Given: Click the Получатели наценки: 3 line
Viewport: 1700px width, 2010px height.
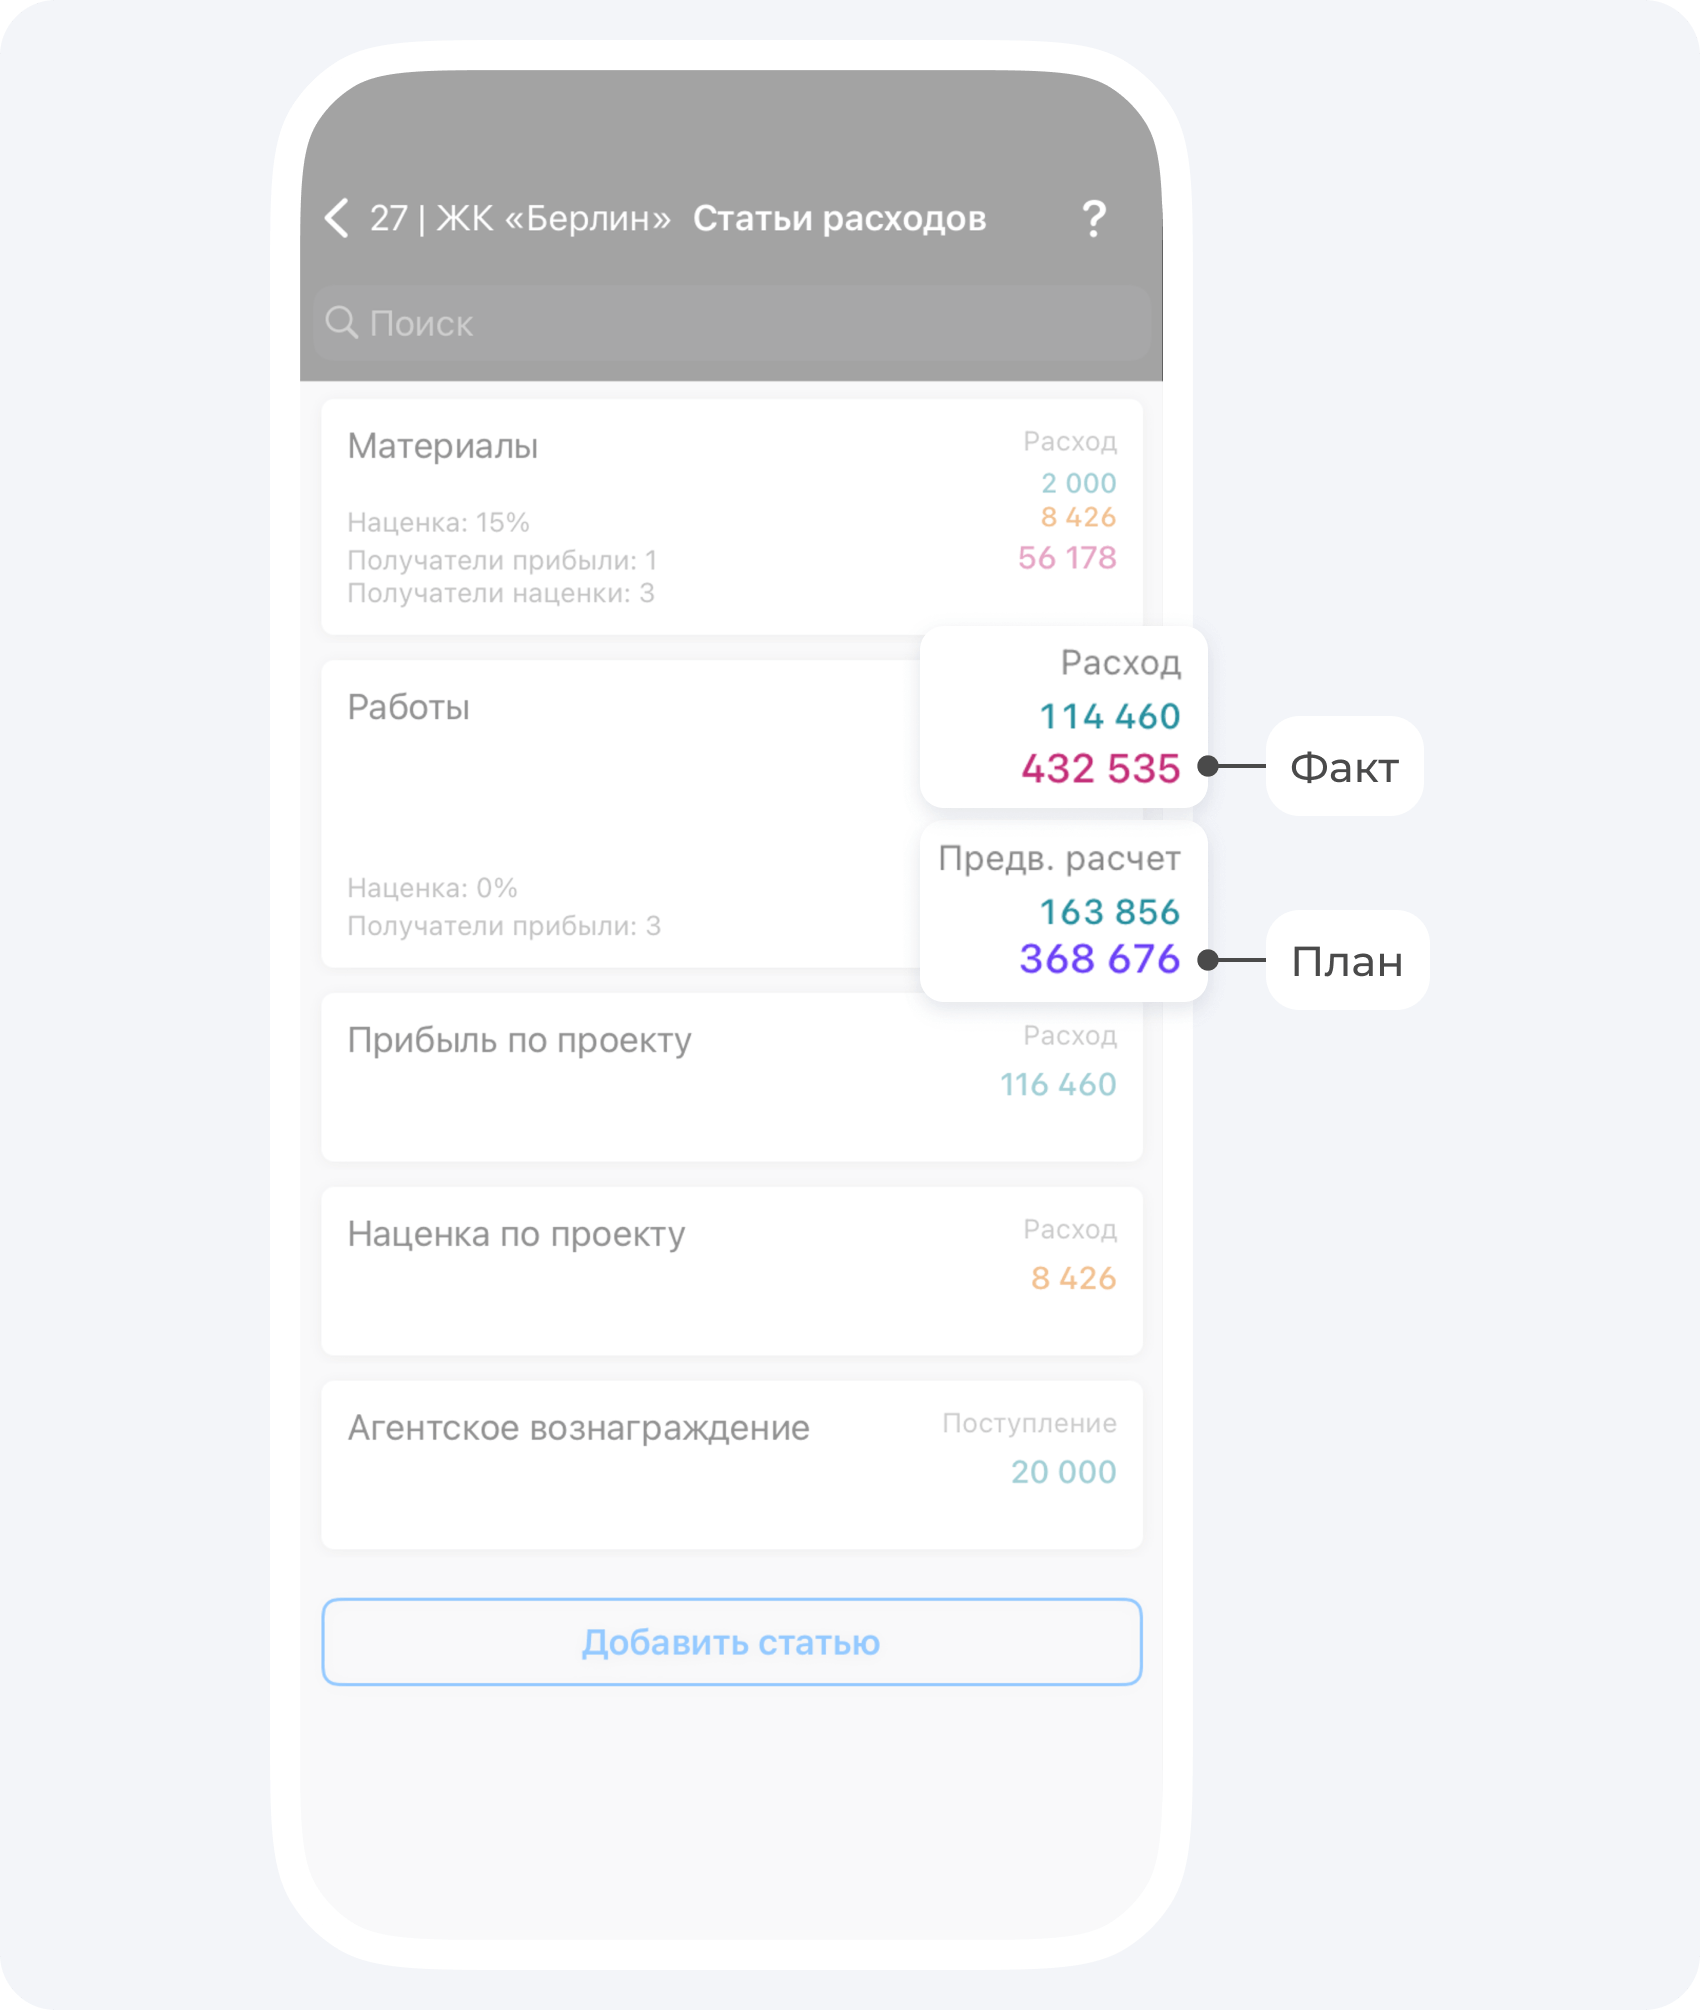Looking at the screenshot, I should (500, 594).
